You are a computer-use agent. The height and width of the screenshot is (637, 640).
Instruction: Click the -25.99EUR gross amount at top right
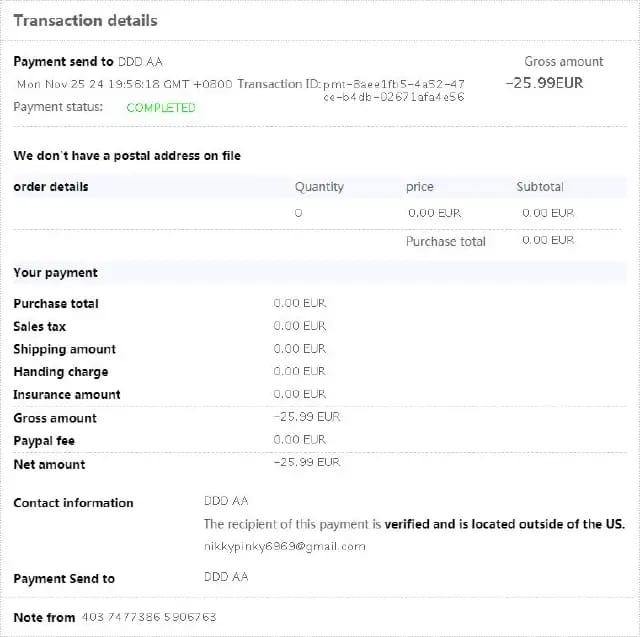point(544,83)
